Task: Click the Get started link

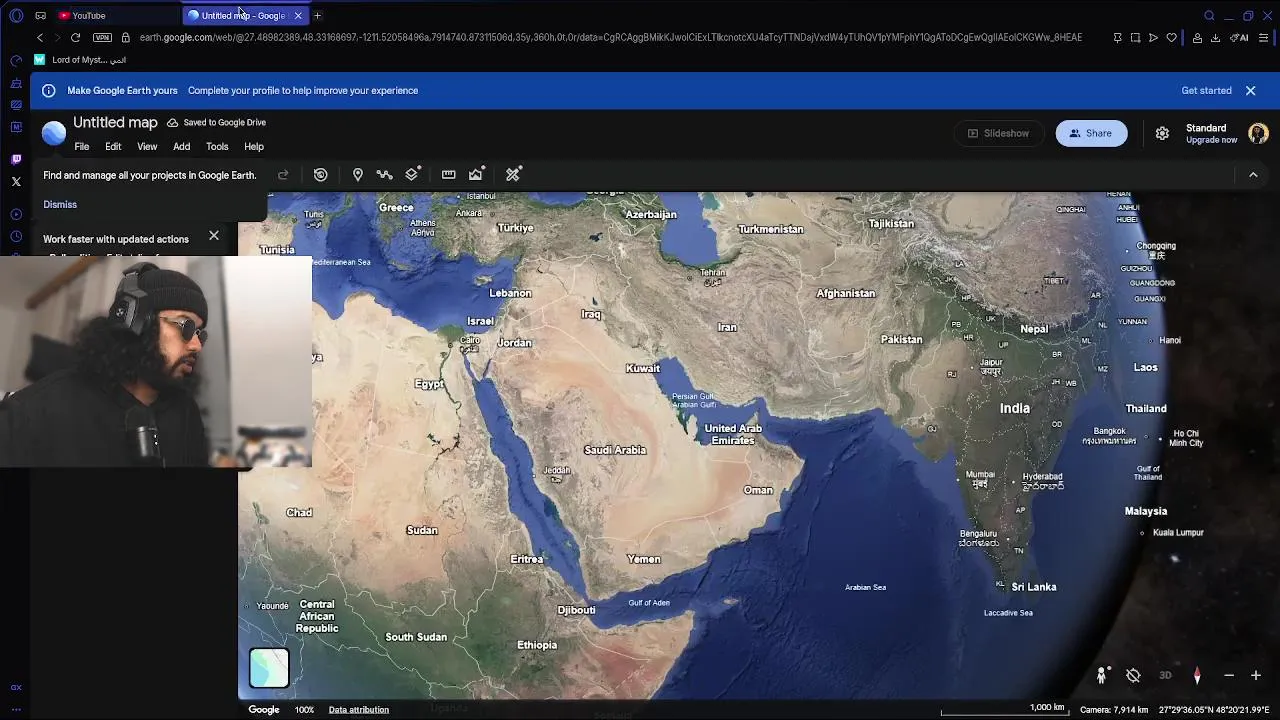Action: [1206, 90]
